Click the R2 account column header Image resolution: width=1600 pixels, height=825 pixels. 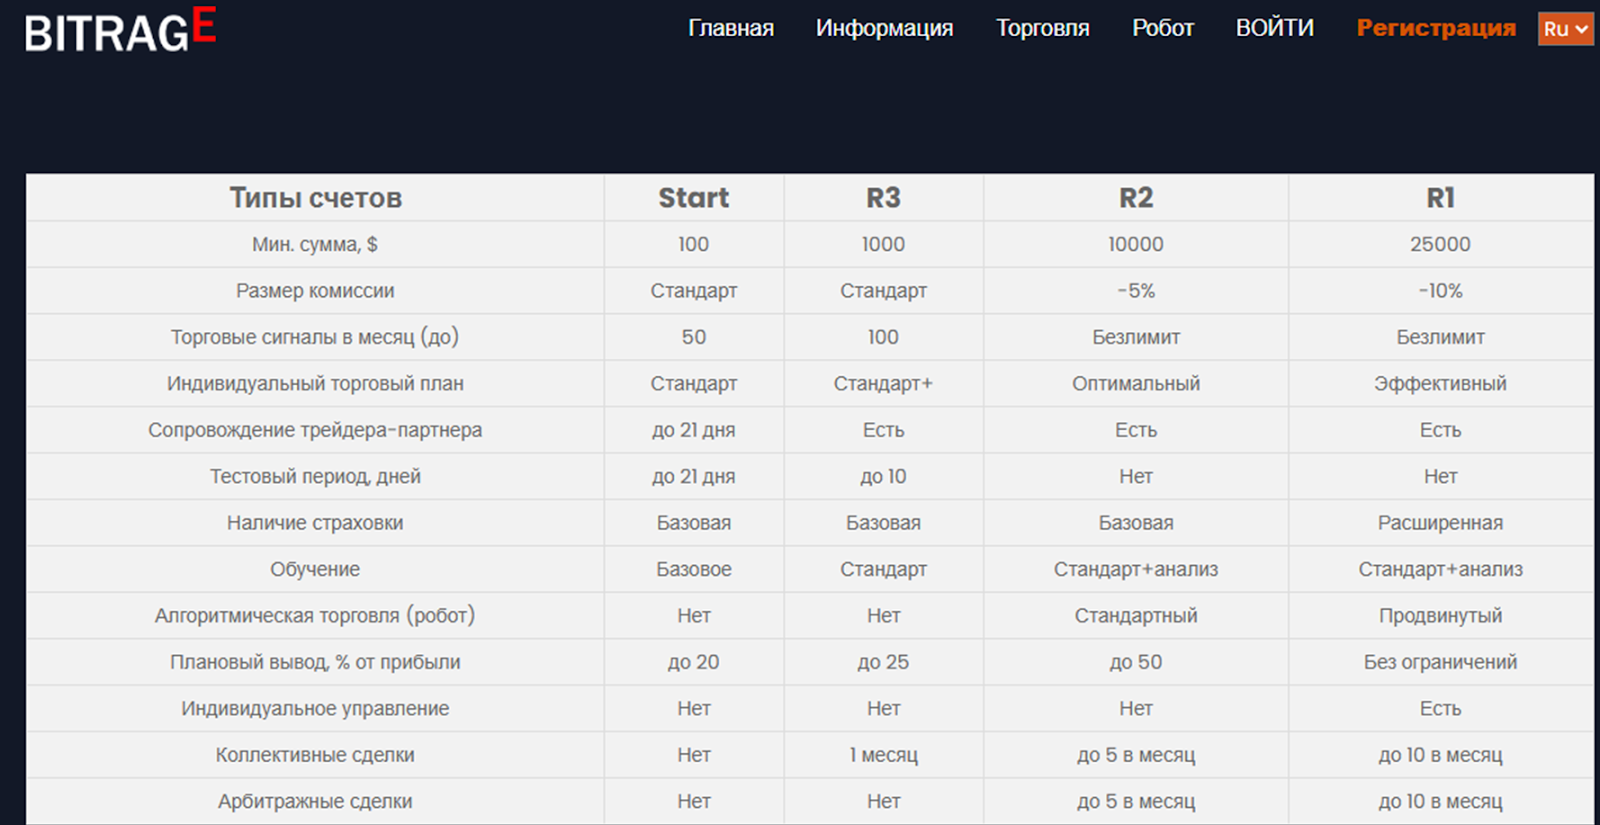point(1136,198)
